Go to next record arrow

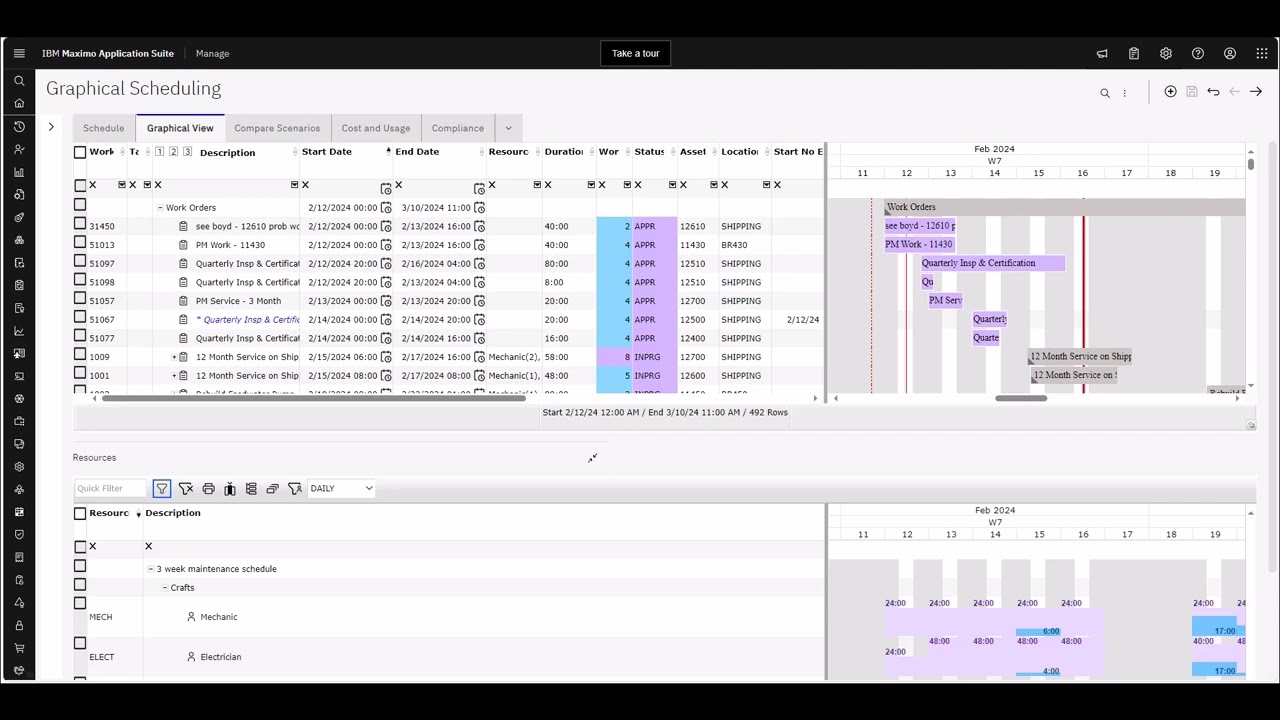click(x=1256, y=92)
